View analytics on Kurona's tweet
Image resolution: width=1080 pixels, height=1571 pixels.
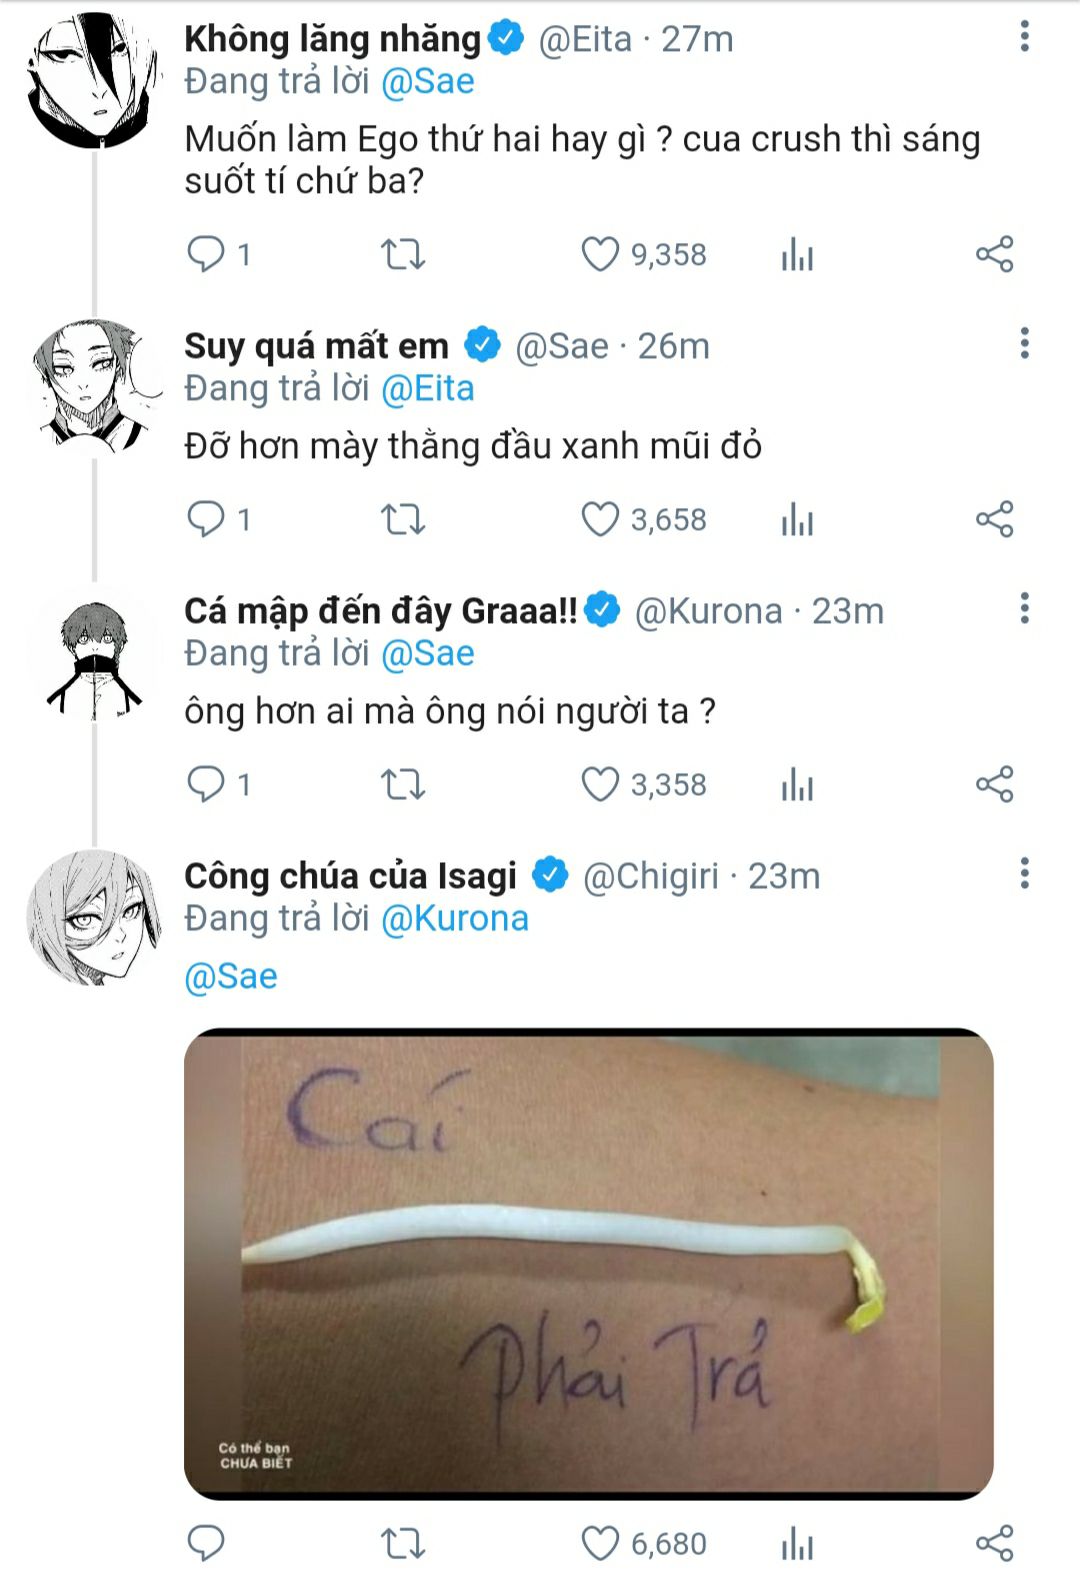pyautogui.click(x=797, y=784)
